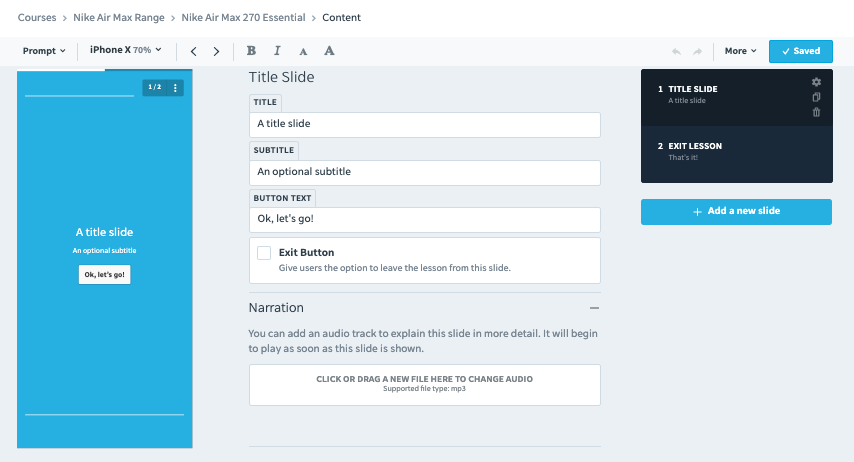Apply italic formatting
Image resolution: width=854 pixels, height=462 pixels.
click(x=277, y=51)
